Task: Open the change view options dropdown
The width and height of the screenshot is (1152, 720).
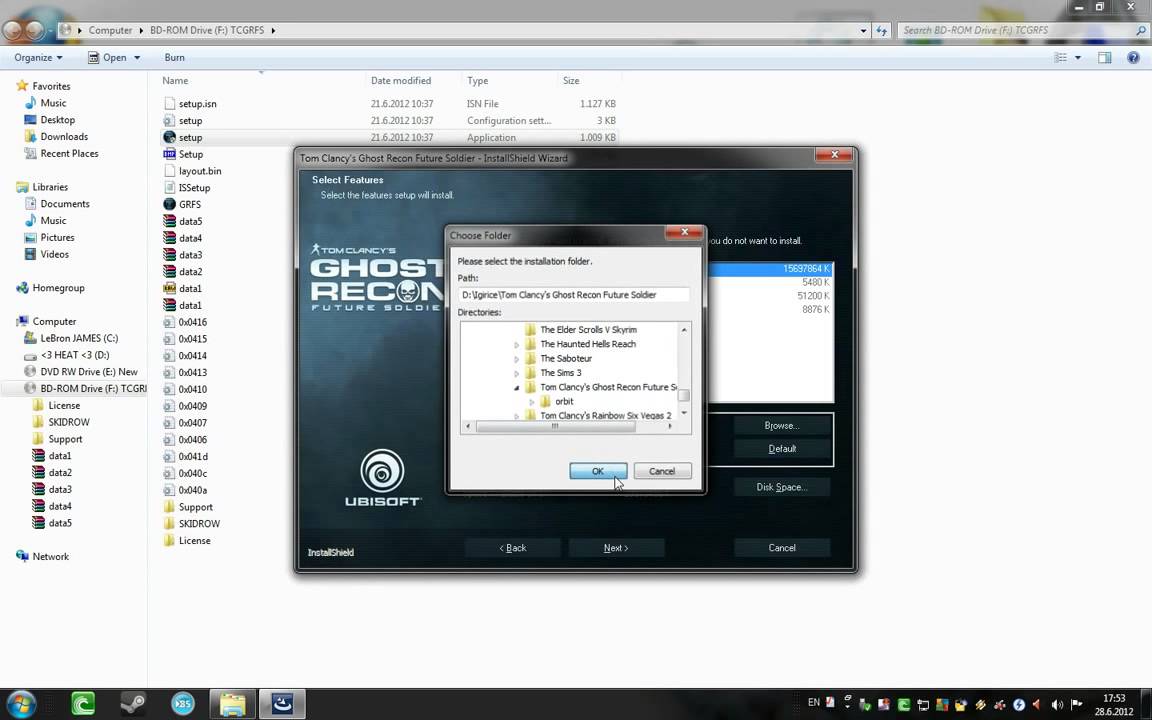Action: pyautogui.click(x=1078, y=57)
